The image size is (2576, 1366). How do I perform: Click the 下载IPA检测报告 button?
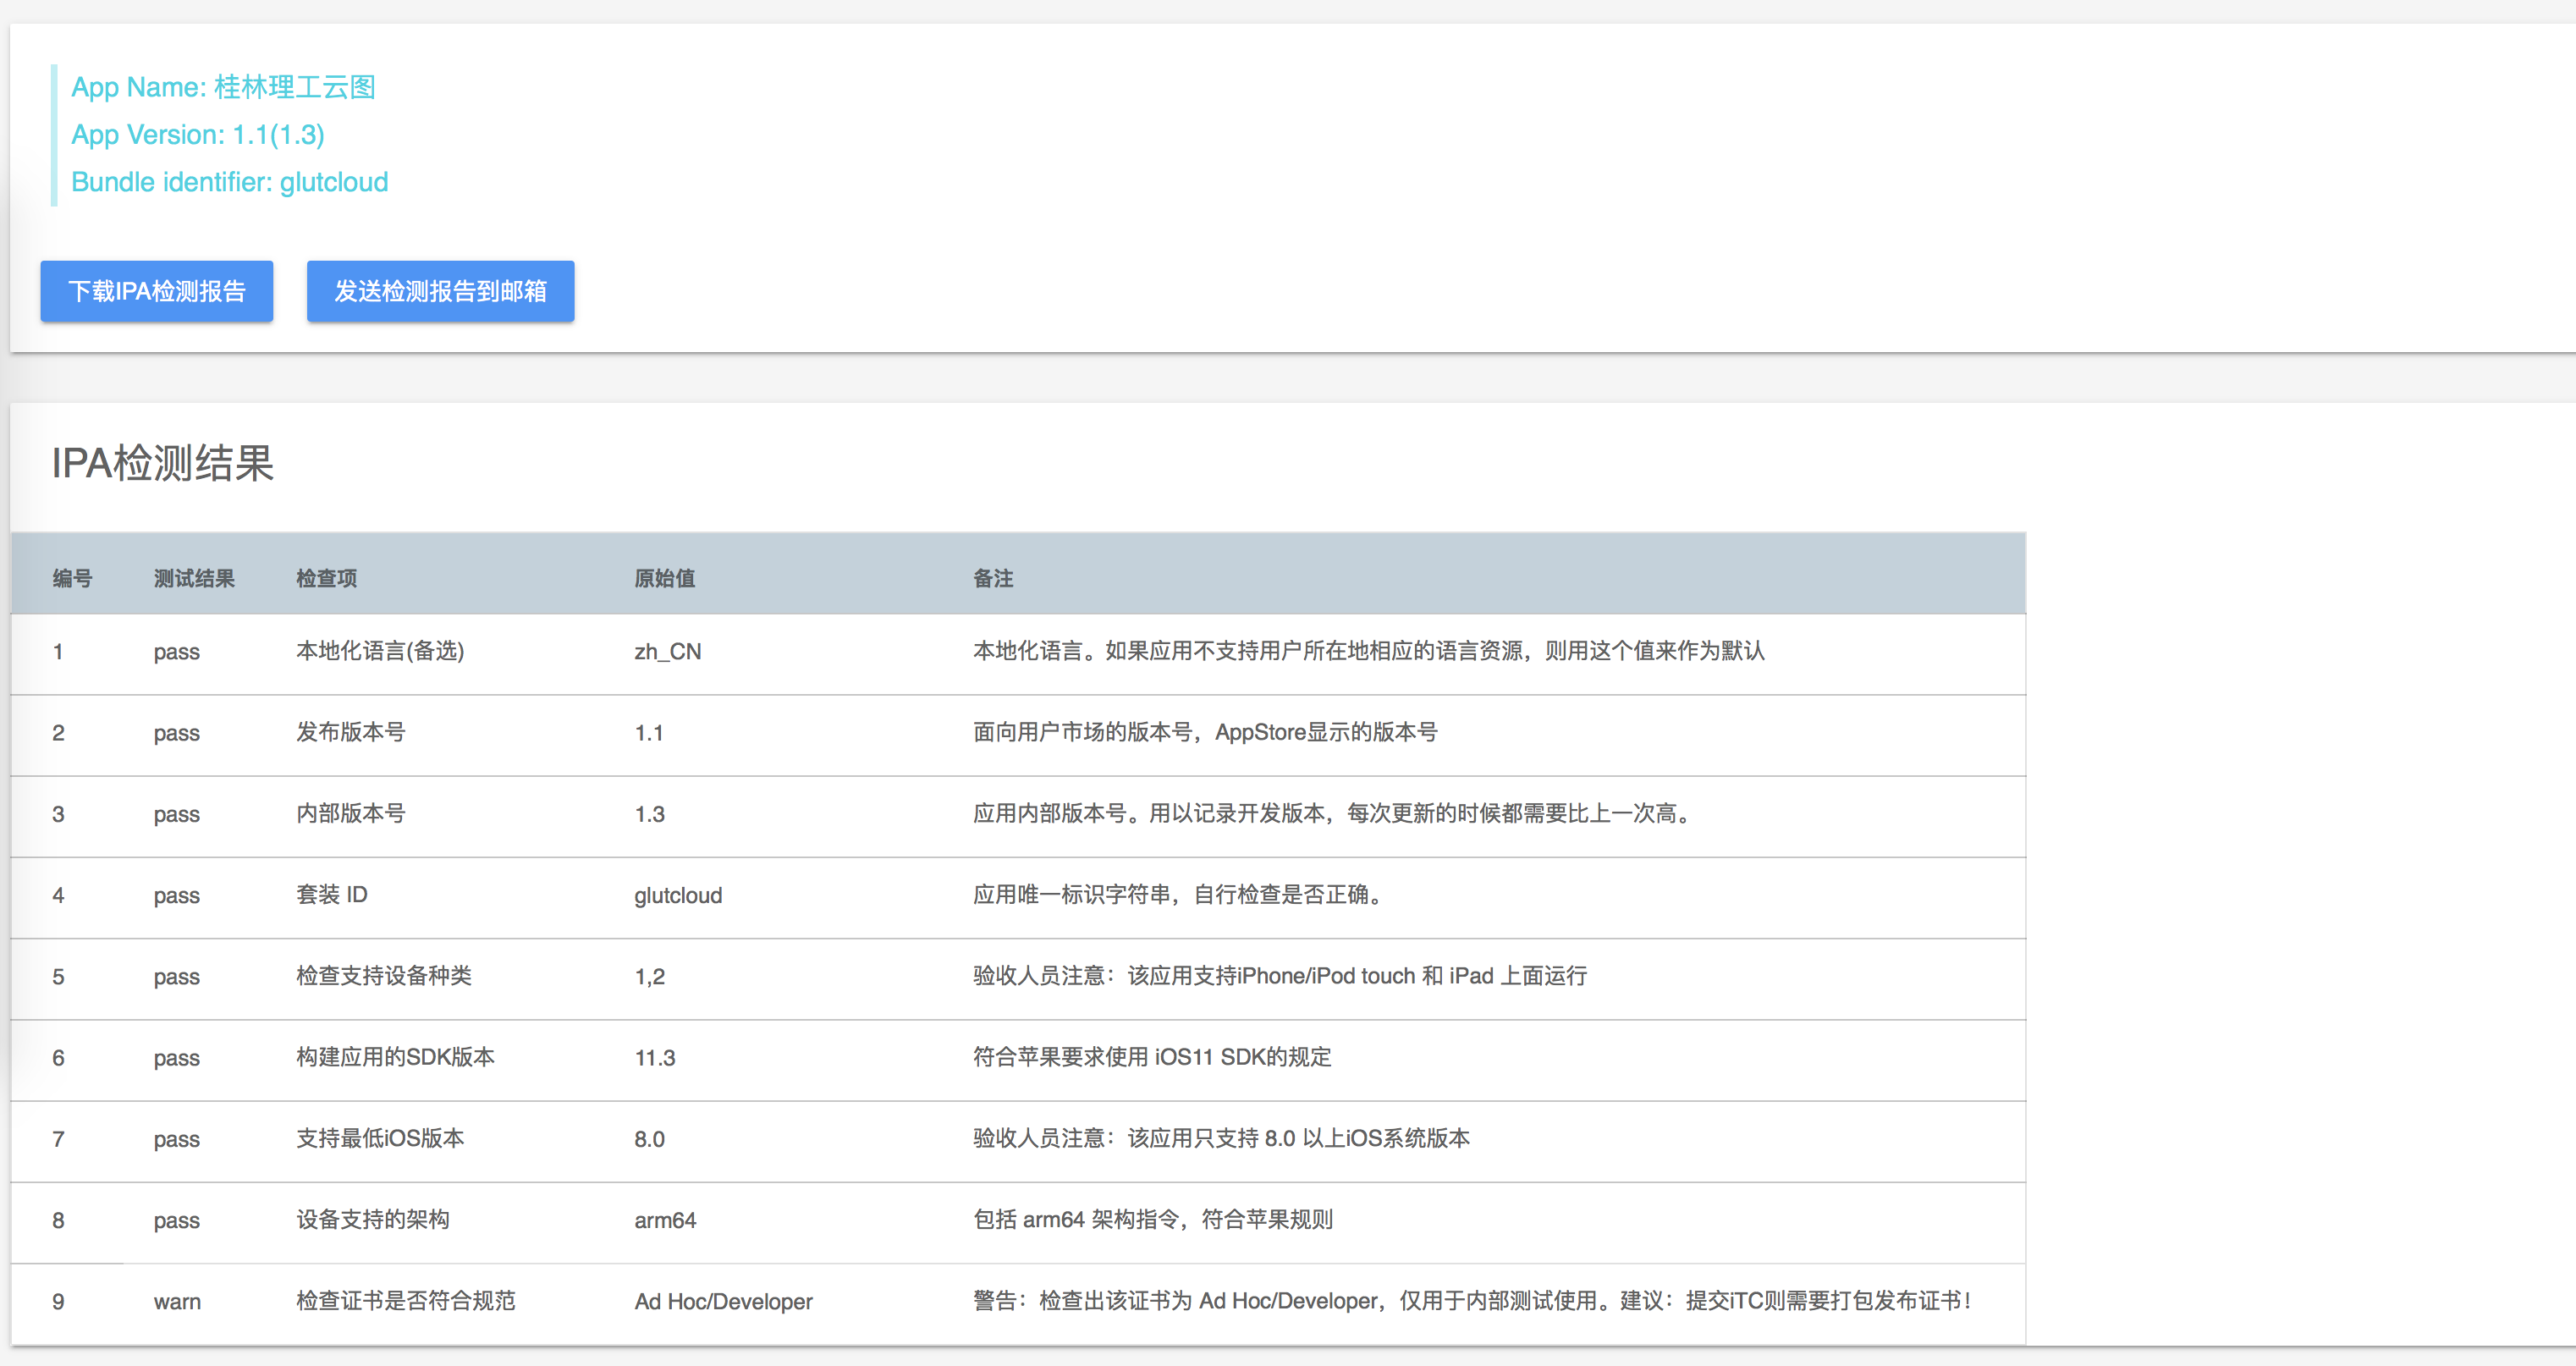156,291
